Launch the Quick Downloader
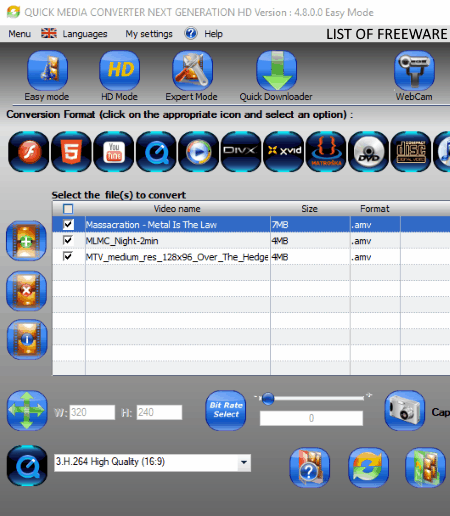 coord(276,70)
